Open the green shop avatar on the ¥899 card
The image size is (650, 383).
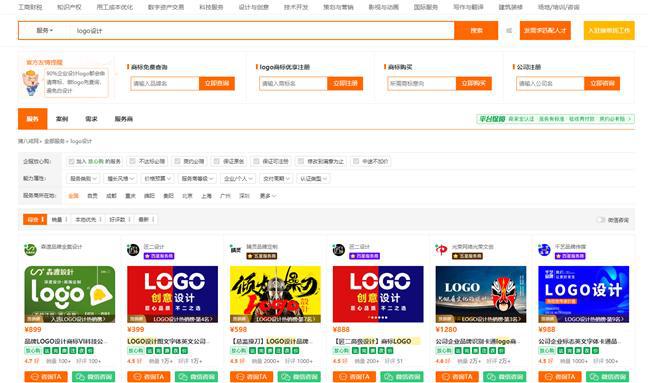30,250
